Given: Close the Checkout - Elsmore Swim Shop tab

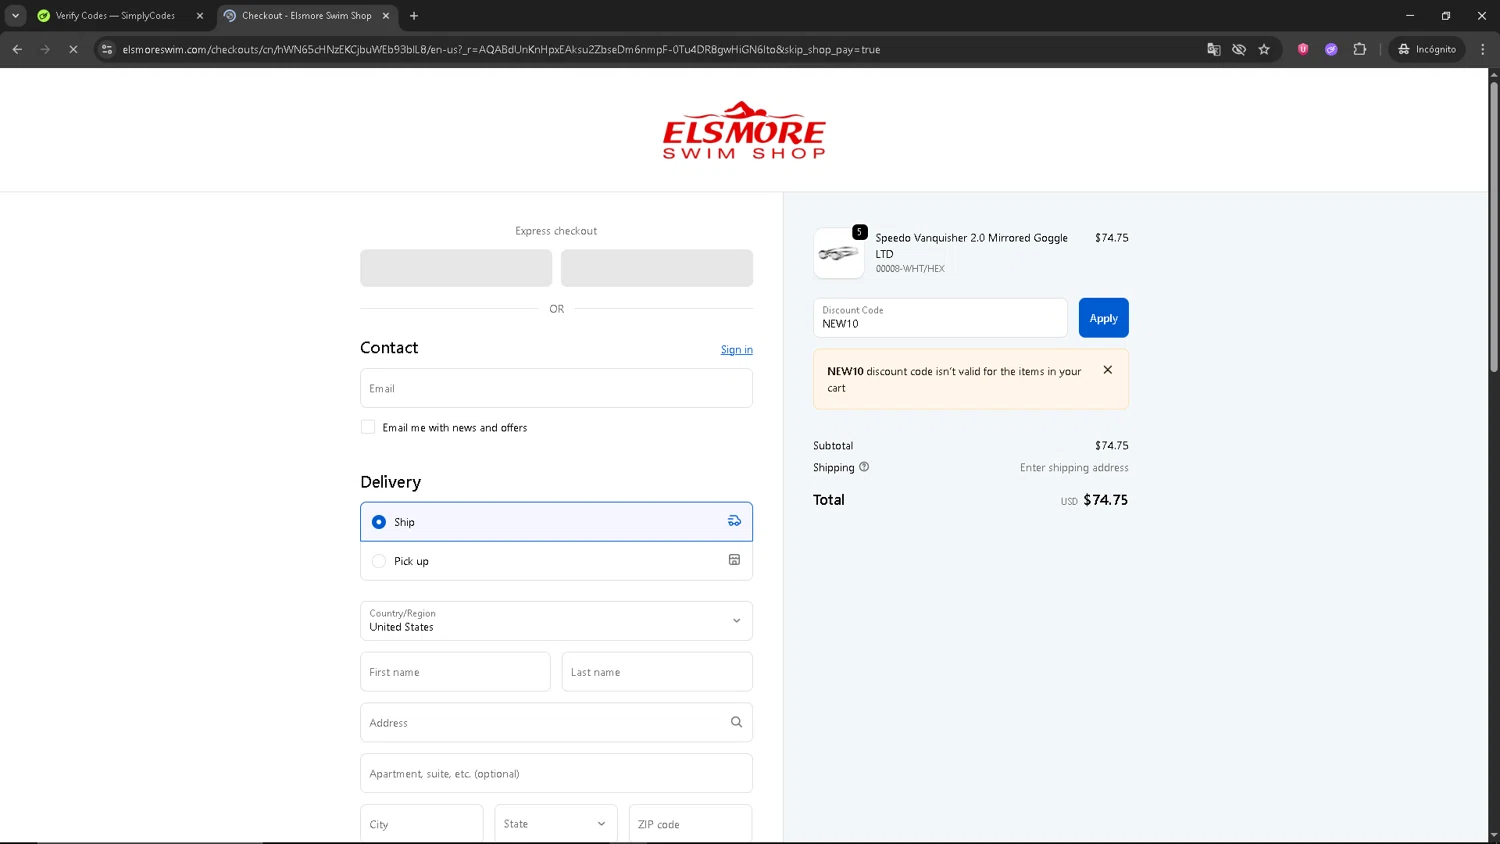Looking at the screenshot, I should [386, 16].
